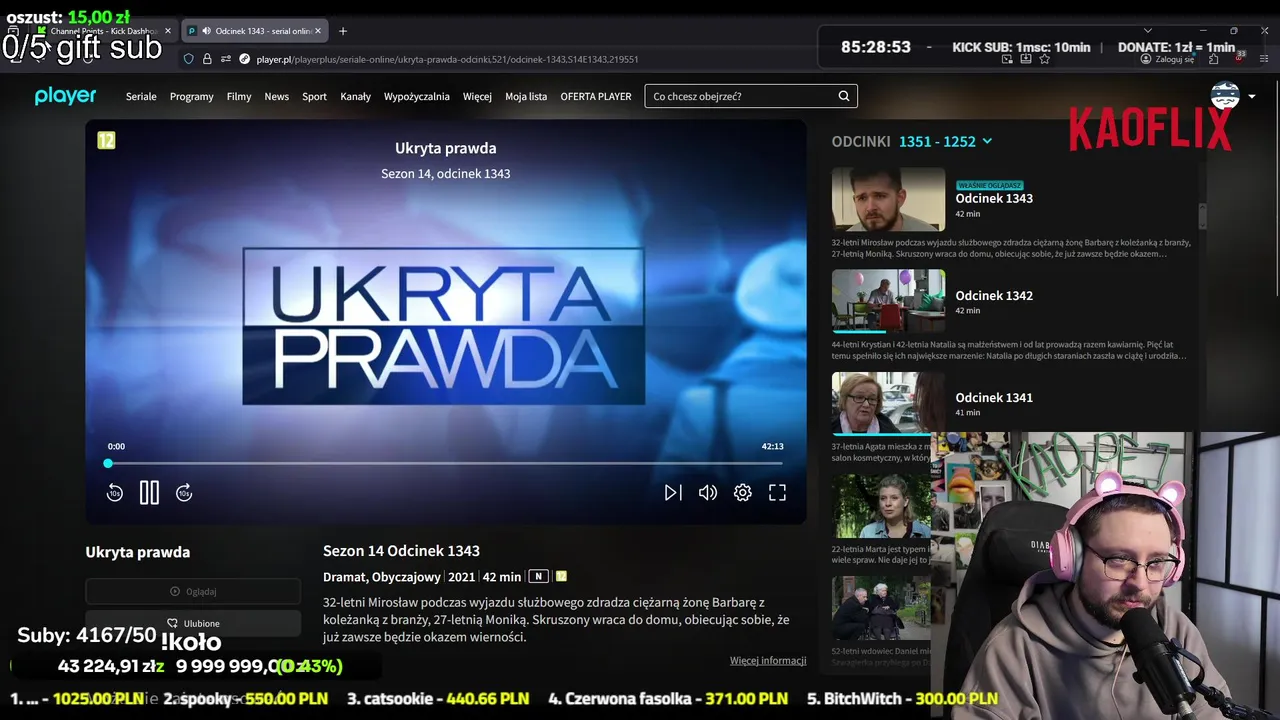Open the News section

pyautogui.click(x=277, y=96)
